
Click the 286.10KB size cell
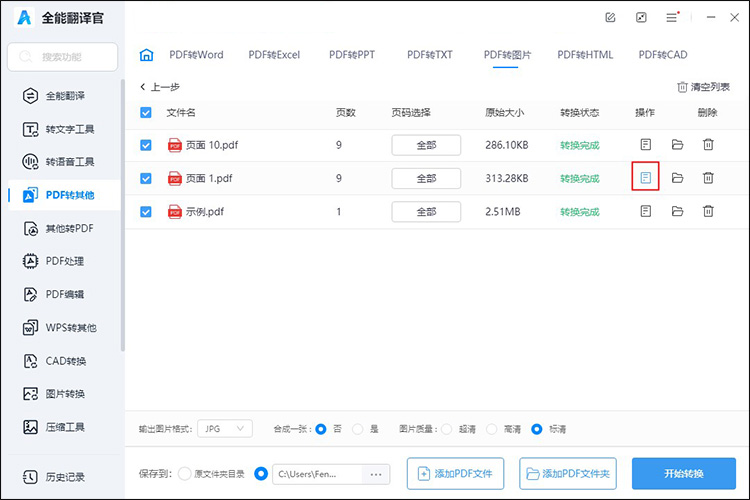(x=507, y=145)
